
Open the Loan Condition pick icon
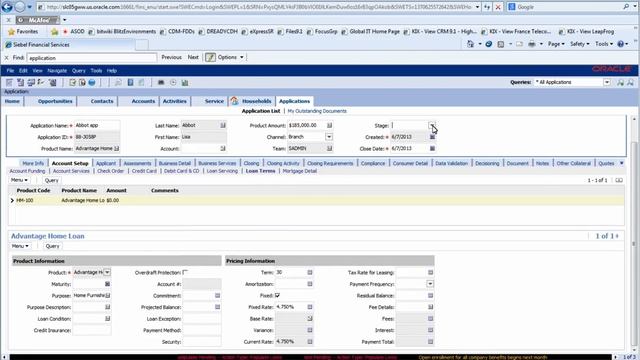point(108,318)
